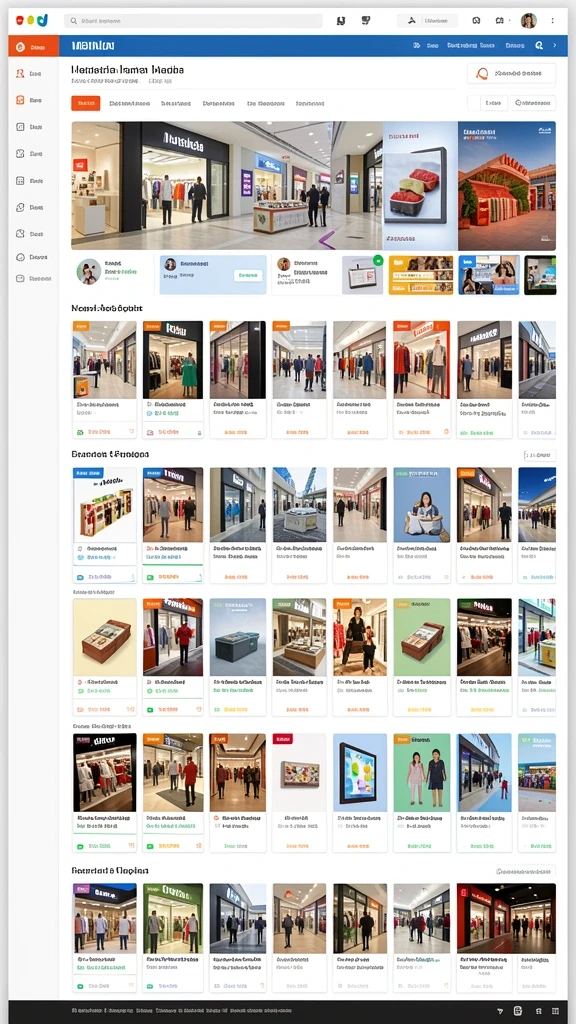Select the highlighted orange sidebar item

click(33, 47)
